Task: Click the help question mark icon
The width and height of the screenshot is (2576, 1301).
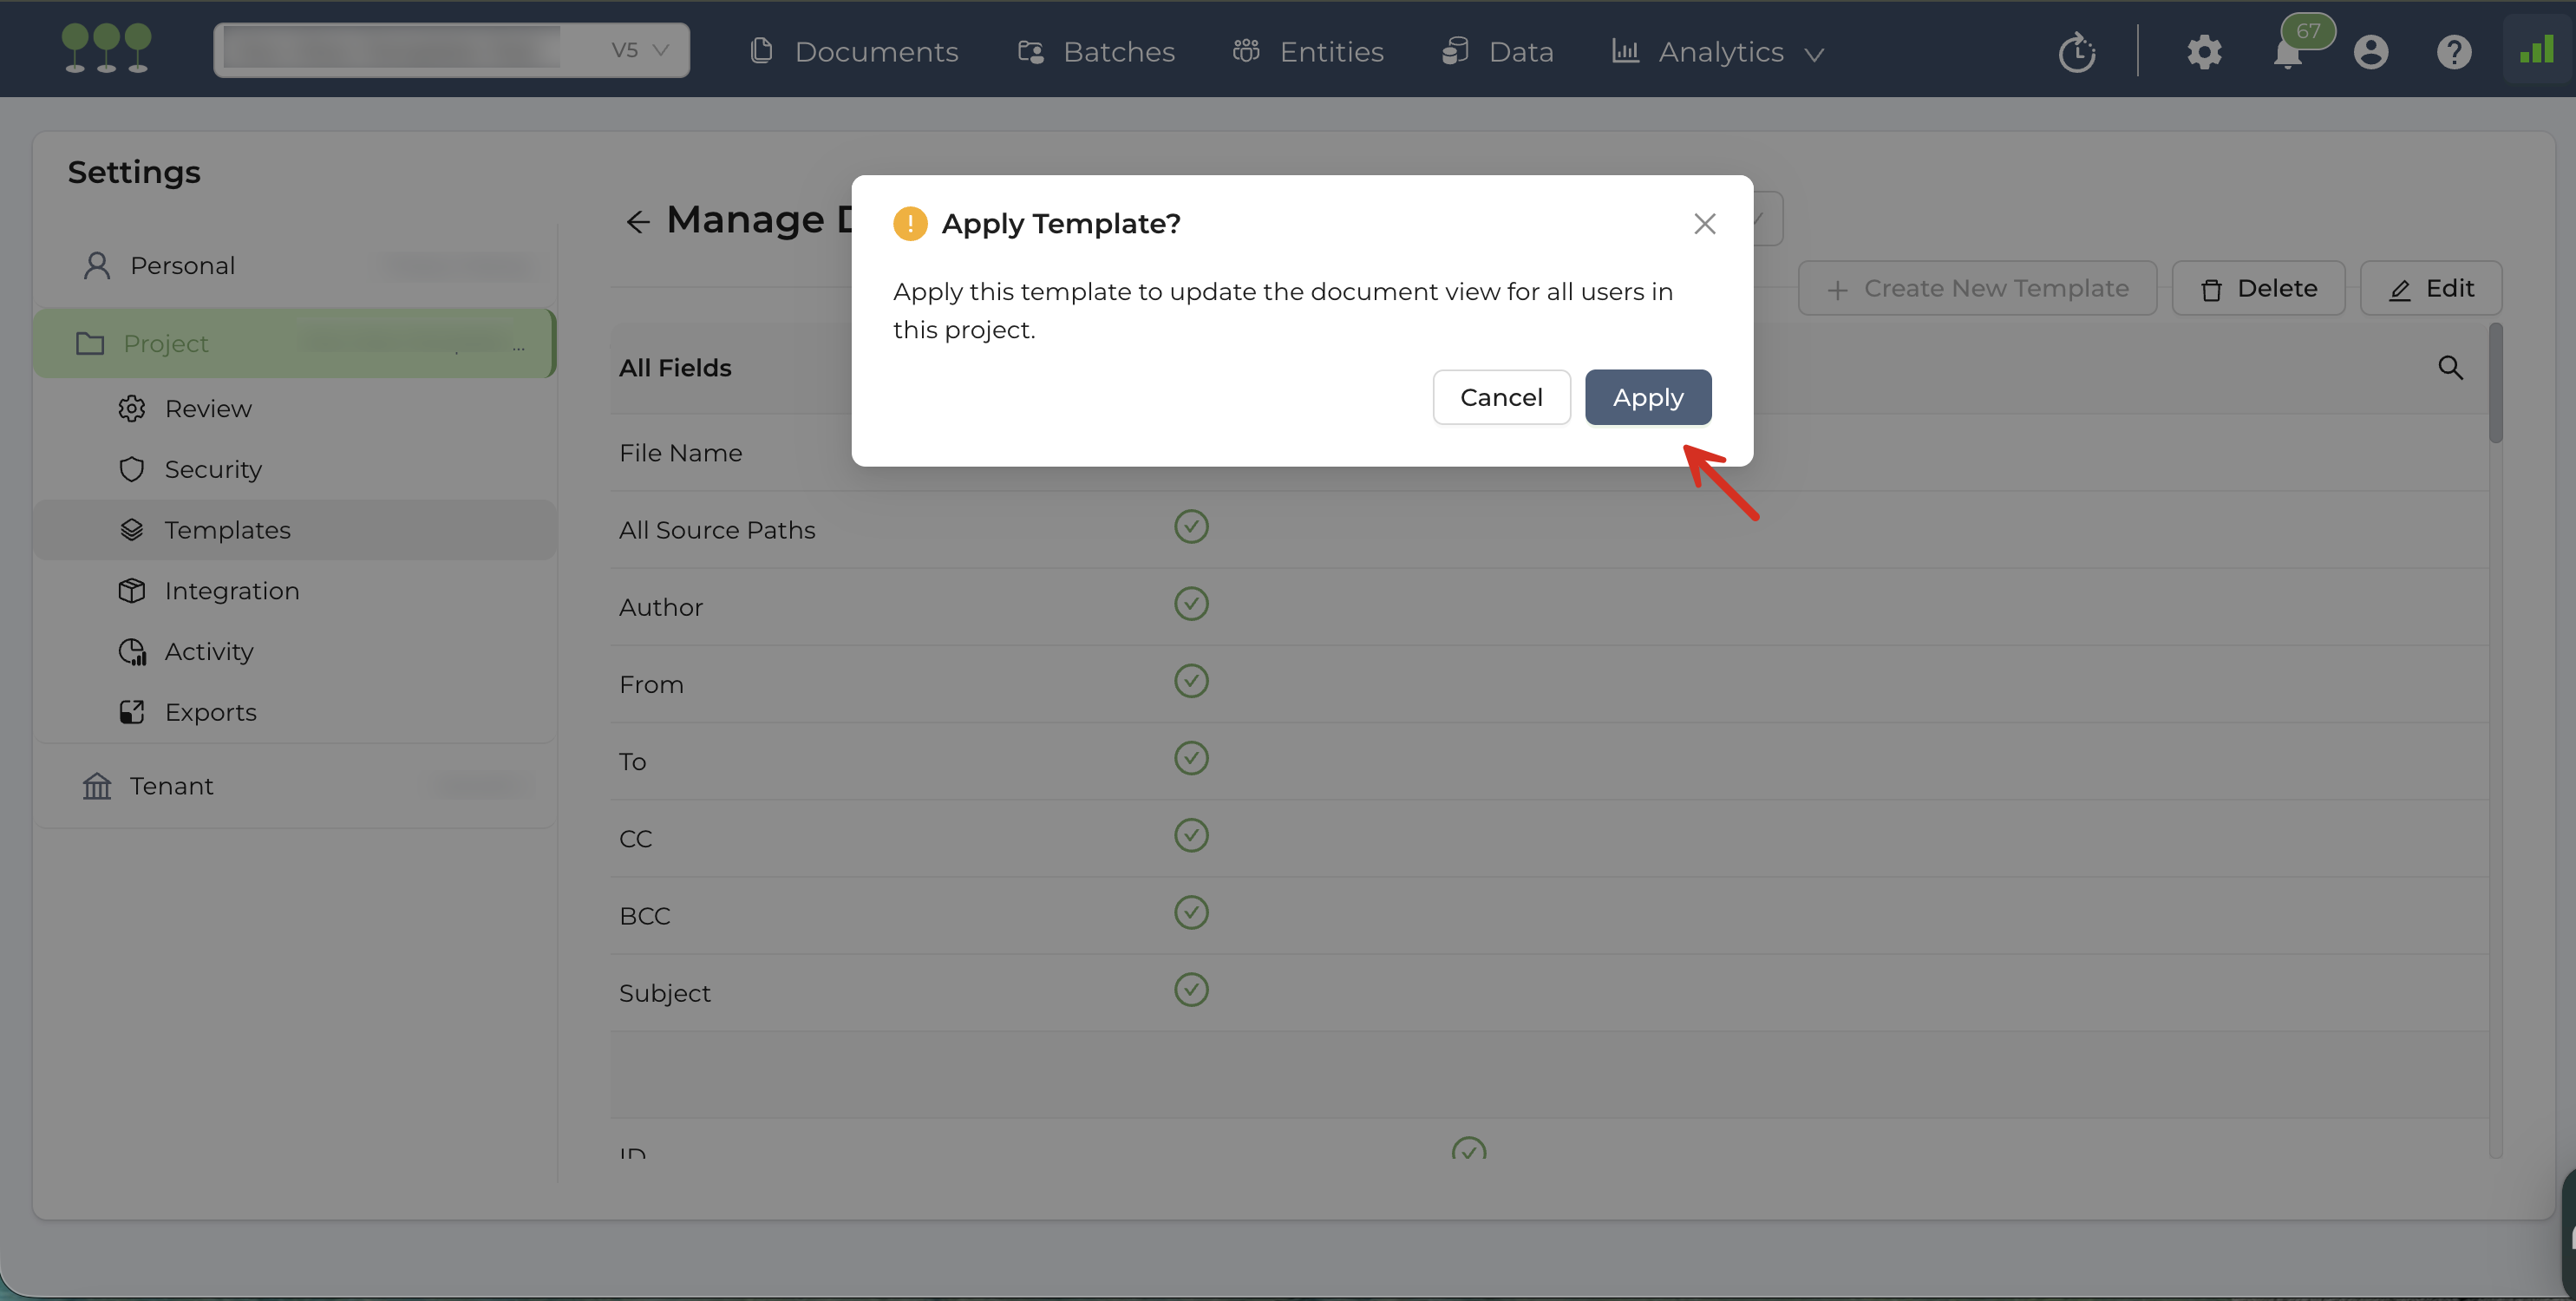Action: point(2453,52)
